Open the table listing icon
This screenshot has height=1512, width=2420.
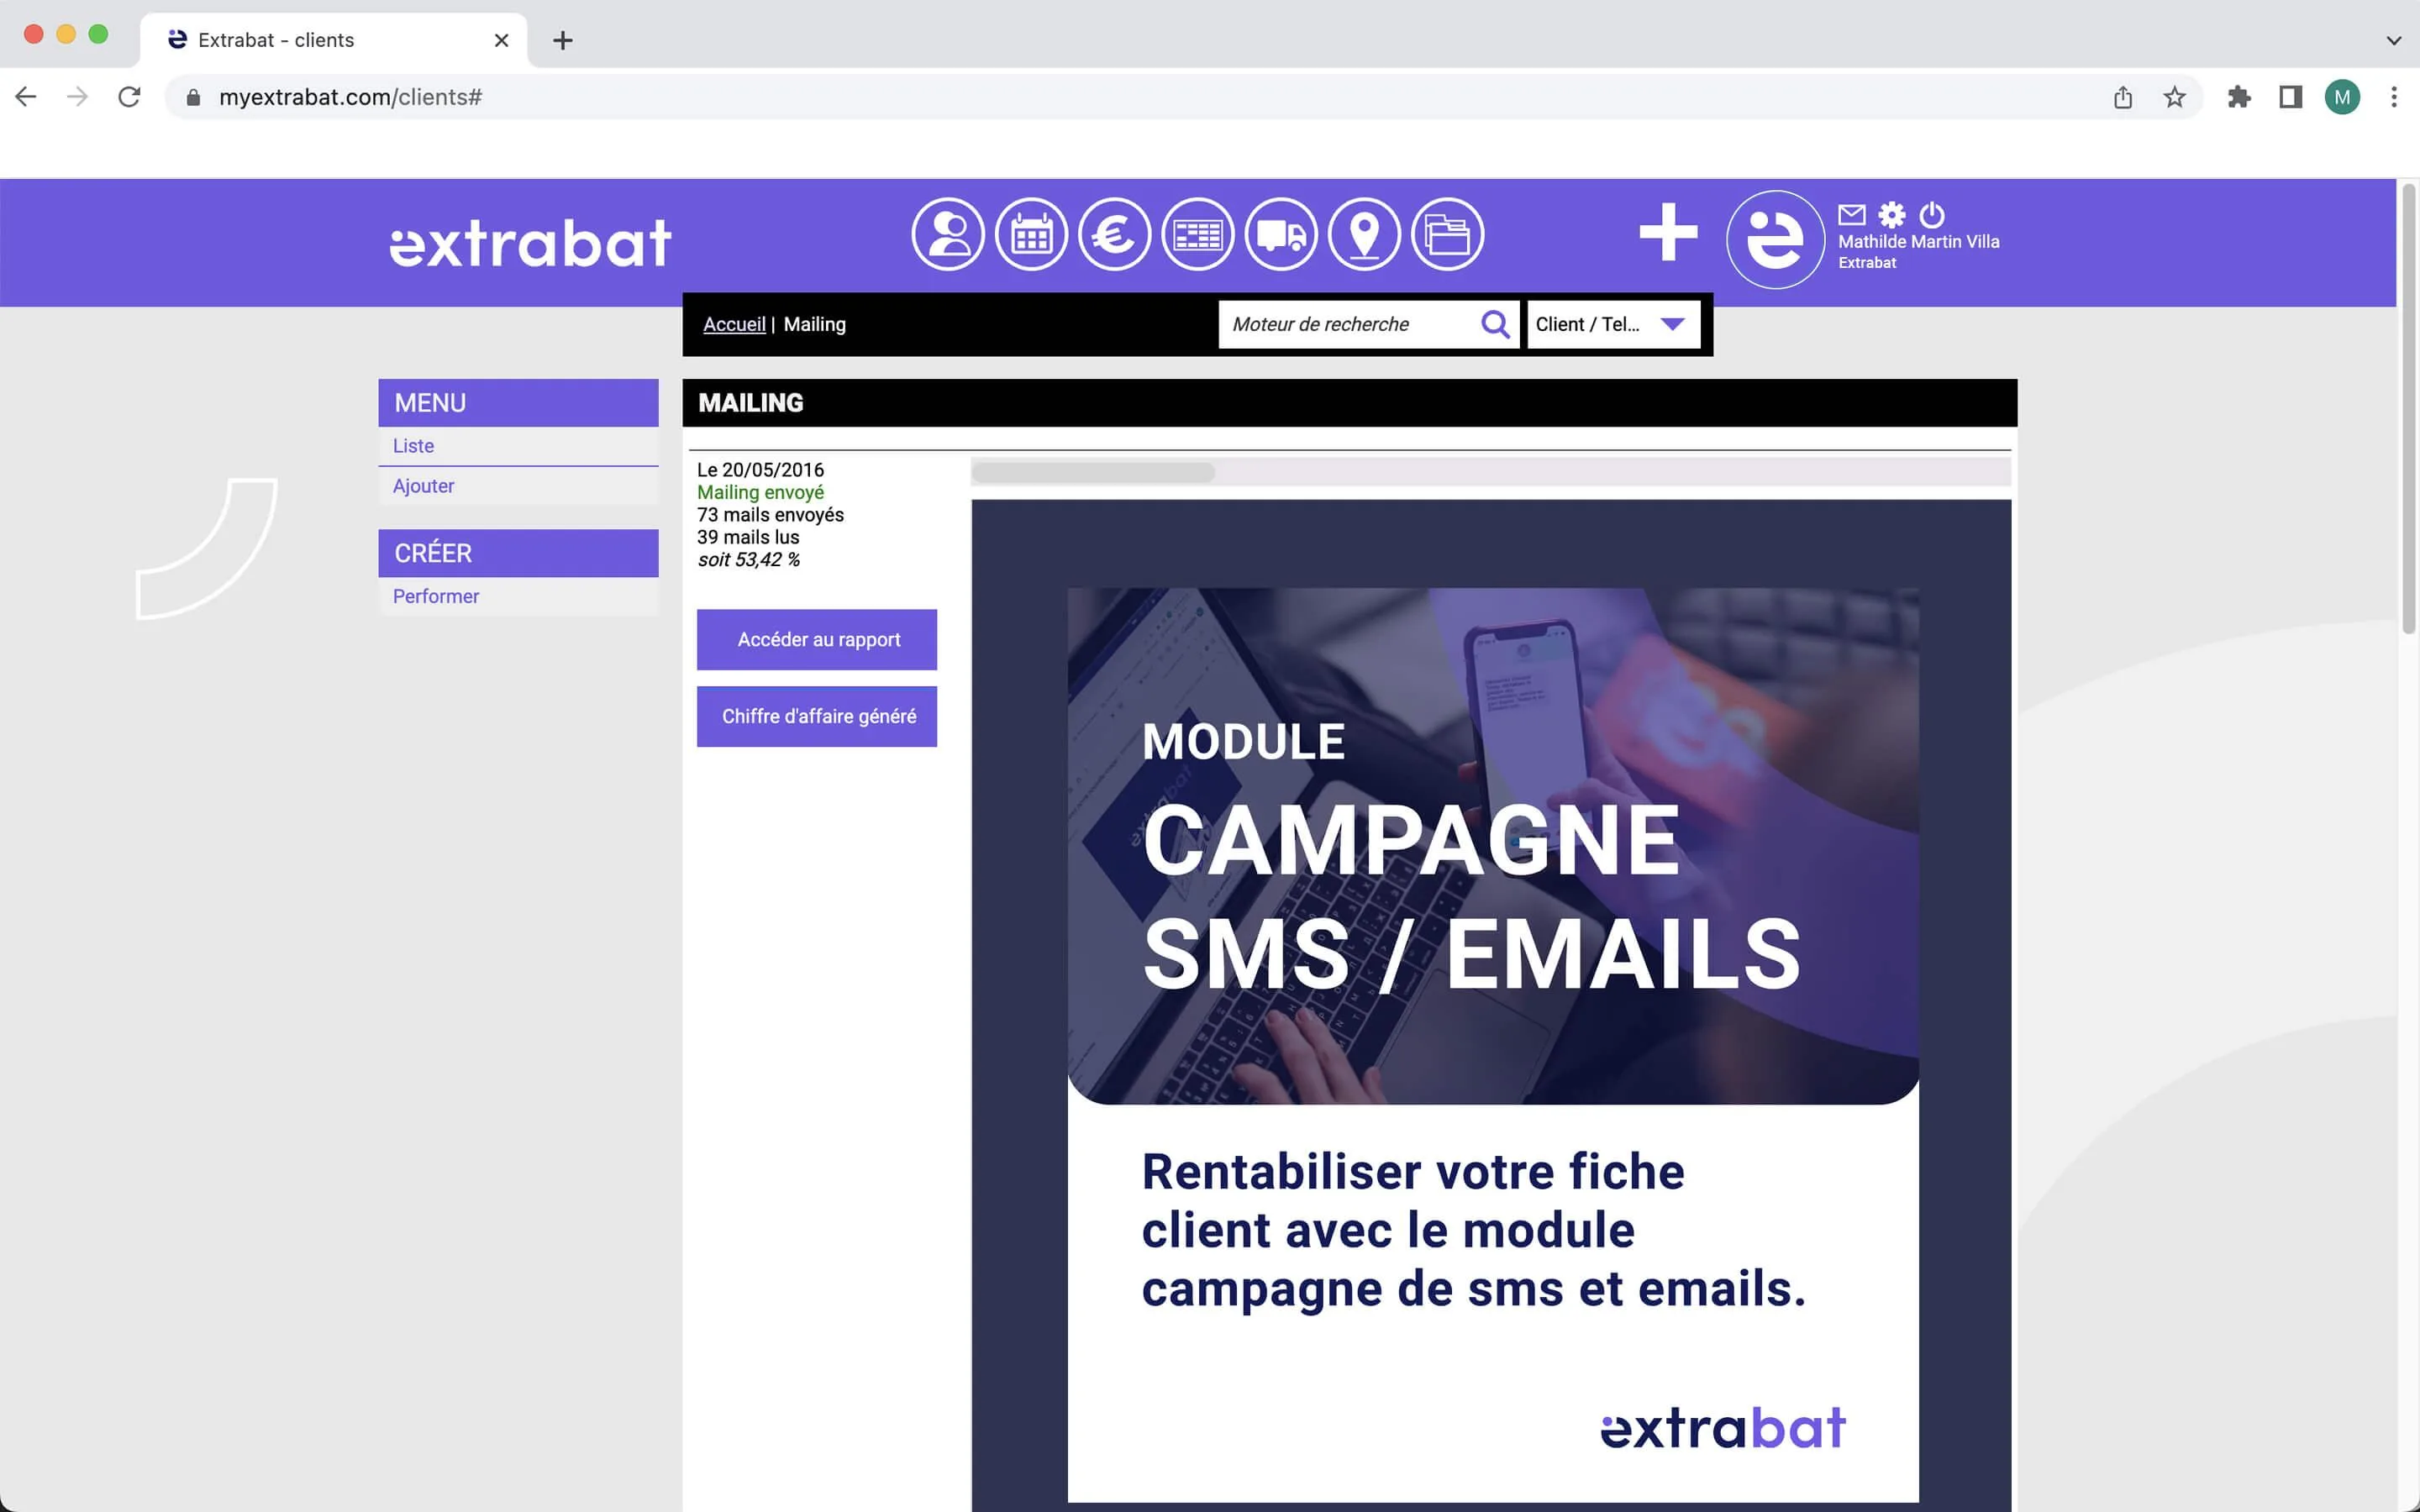pyautogui.click(x=1197, y=235)
